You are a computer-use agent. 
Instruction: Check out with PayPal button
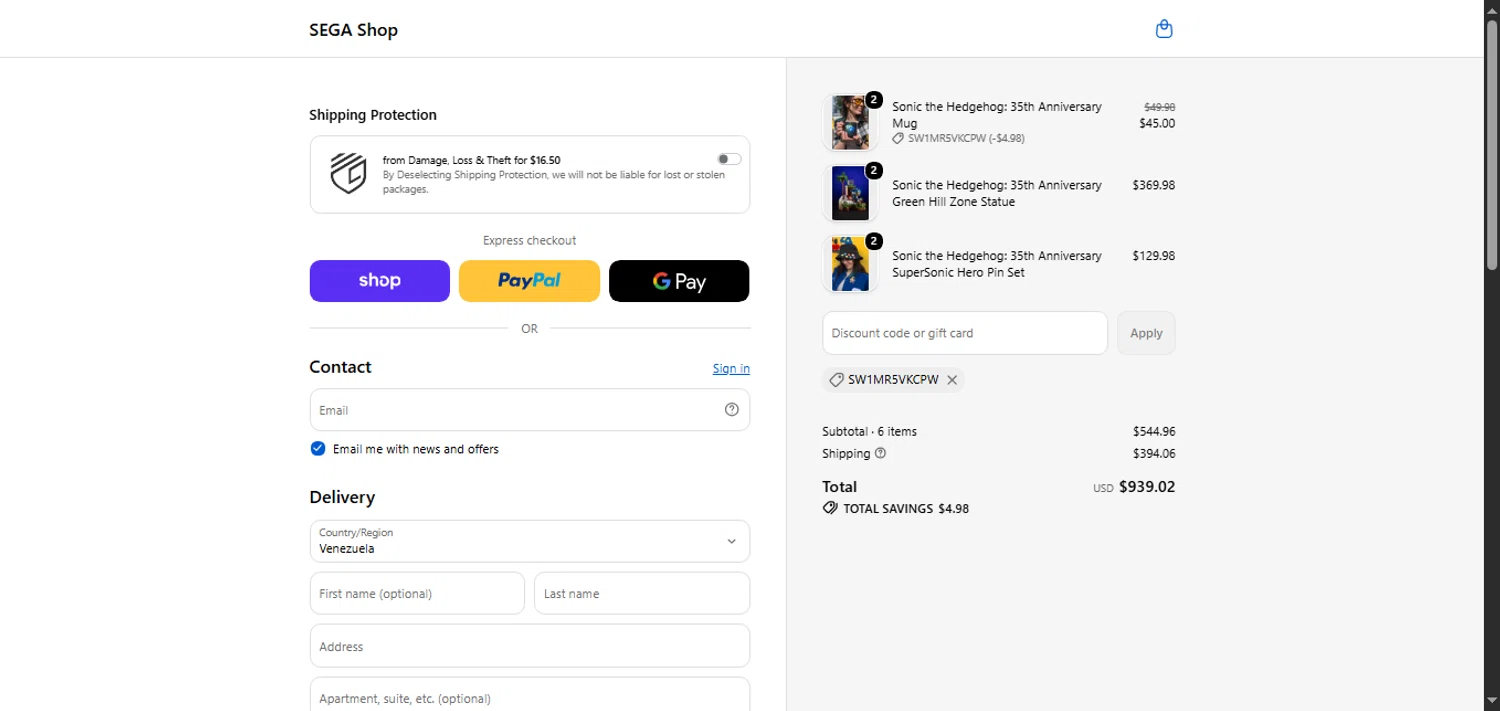[529, 281]
